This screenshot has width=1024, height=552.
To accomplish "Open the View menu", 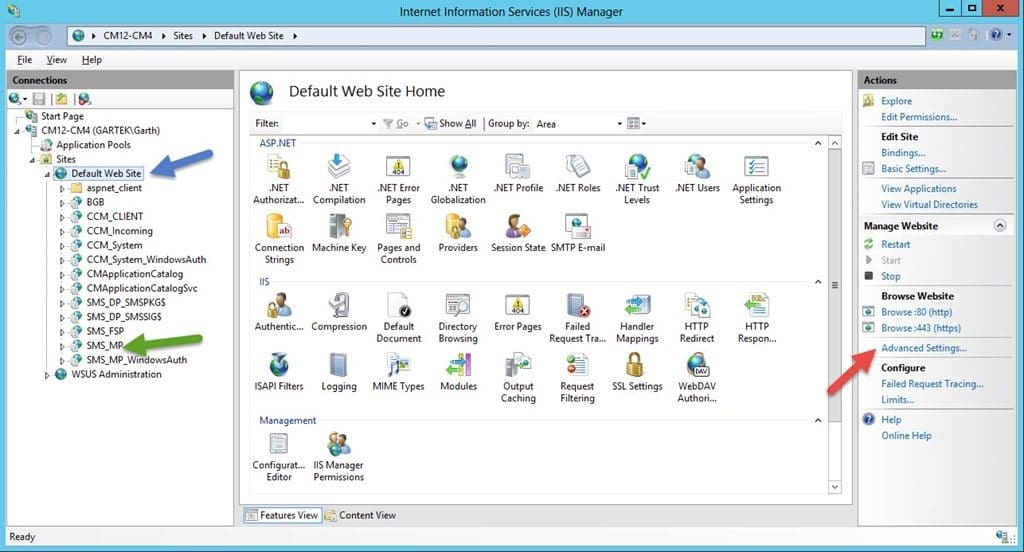I will [56, 59].
